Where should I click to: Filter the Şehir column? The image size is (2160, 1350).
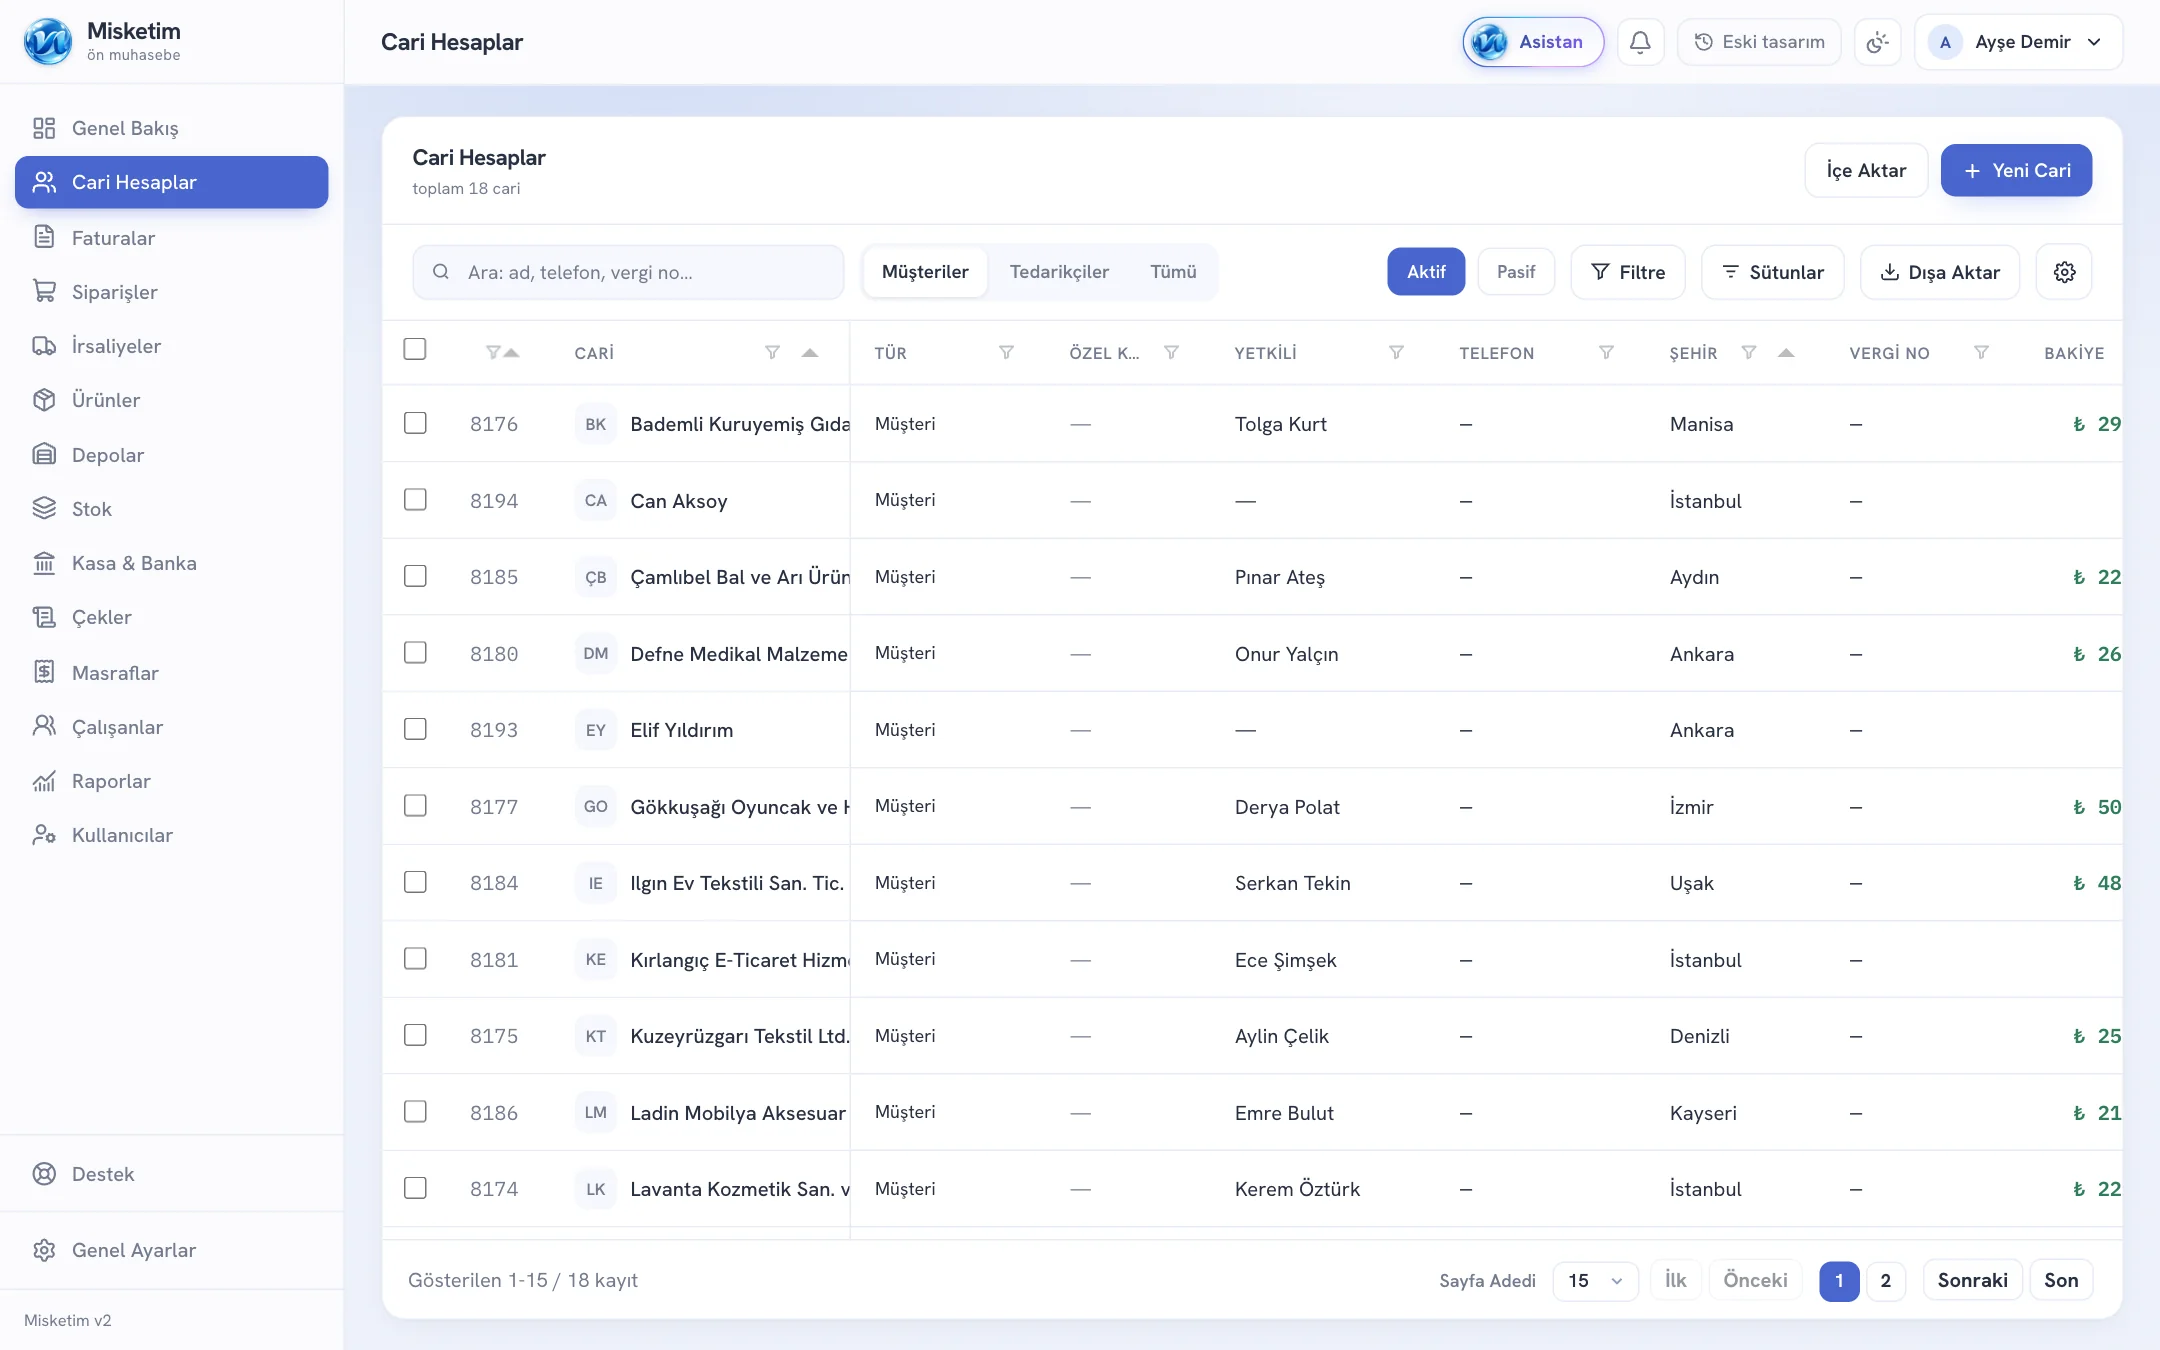1748,352
